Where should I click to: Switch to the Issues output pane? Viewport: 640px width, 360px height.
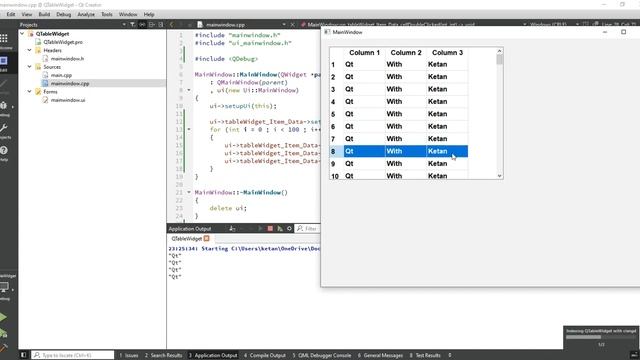click(x=129, y=355)
